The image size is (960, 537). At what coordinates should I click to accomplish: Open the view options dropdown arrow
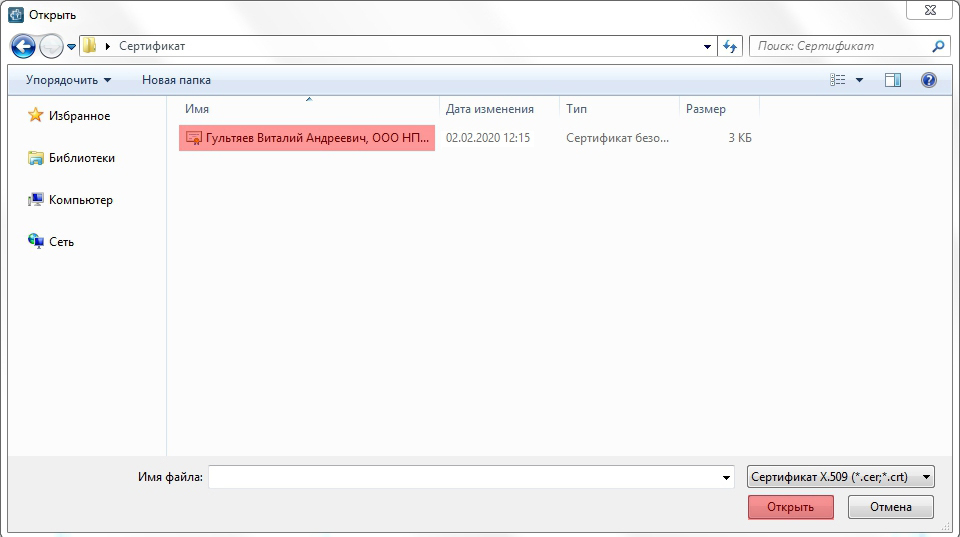tap(859, 80)
